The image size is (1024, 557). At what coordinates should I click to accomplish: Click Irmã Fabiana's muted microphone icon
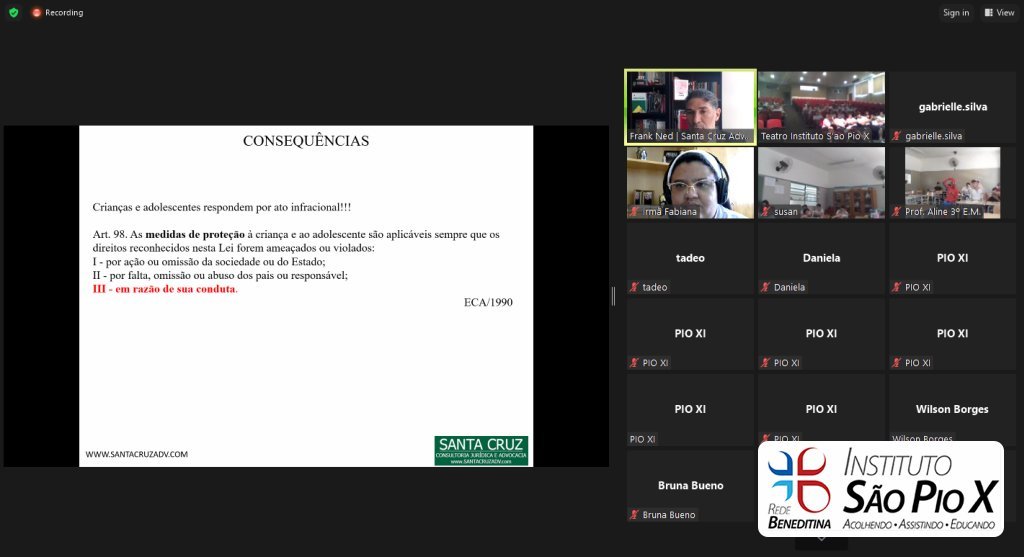[634, 212]
